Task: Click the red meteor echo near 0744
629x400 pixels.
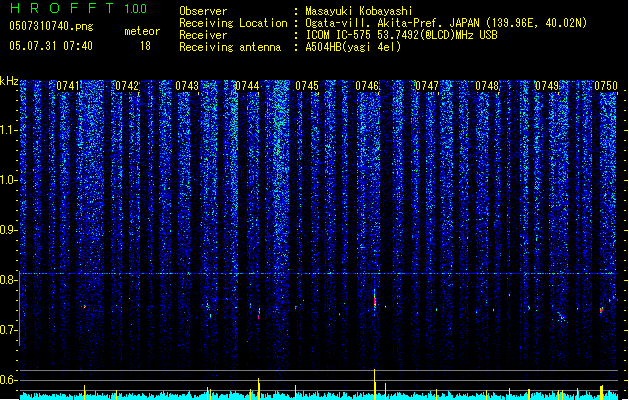Action: (259, 313)
